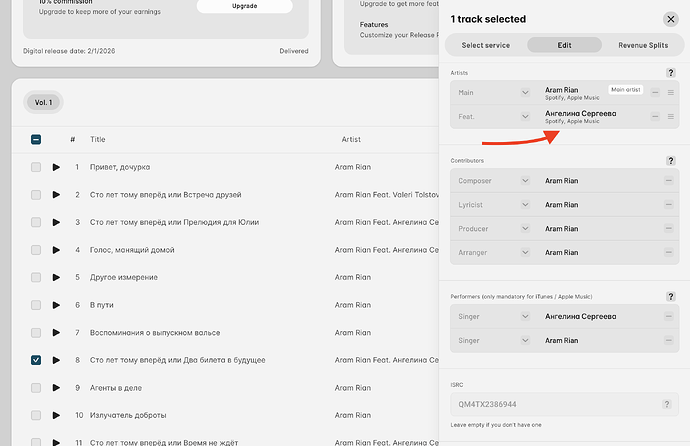690x446 pixels.
Task: Open help for the Contributors section
Action: click(x=670, y=160)
